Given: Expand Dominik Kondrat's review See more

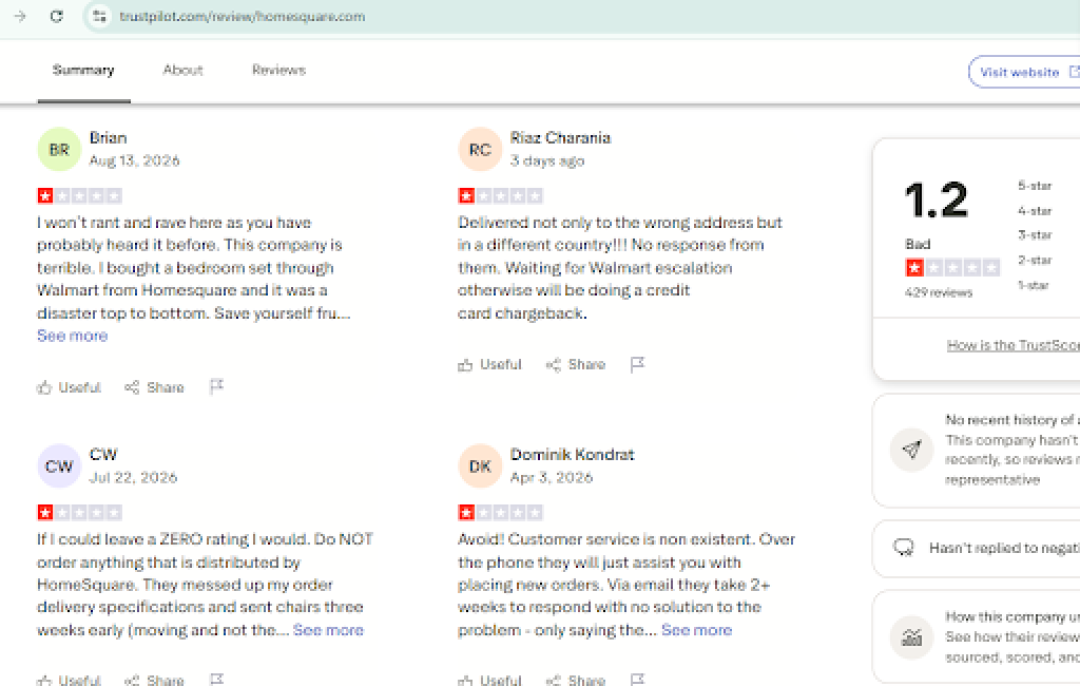Looking at the screenshot, I should (696, 630).
